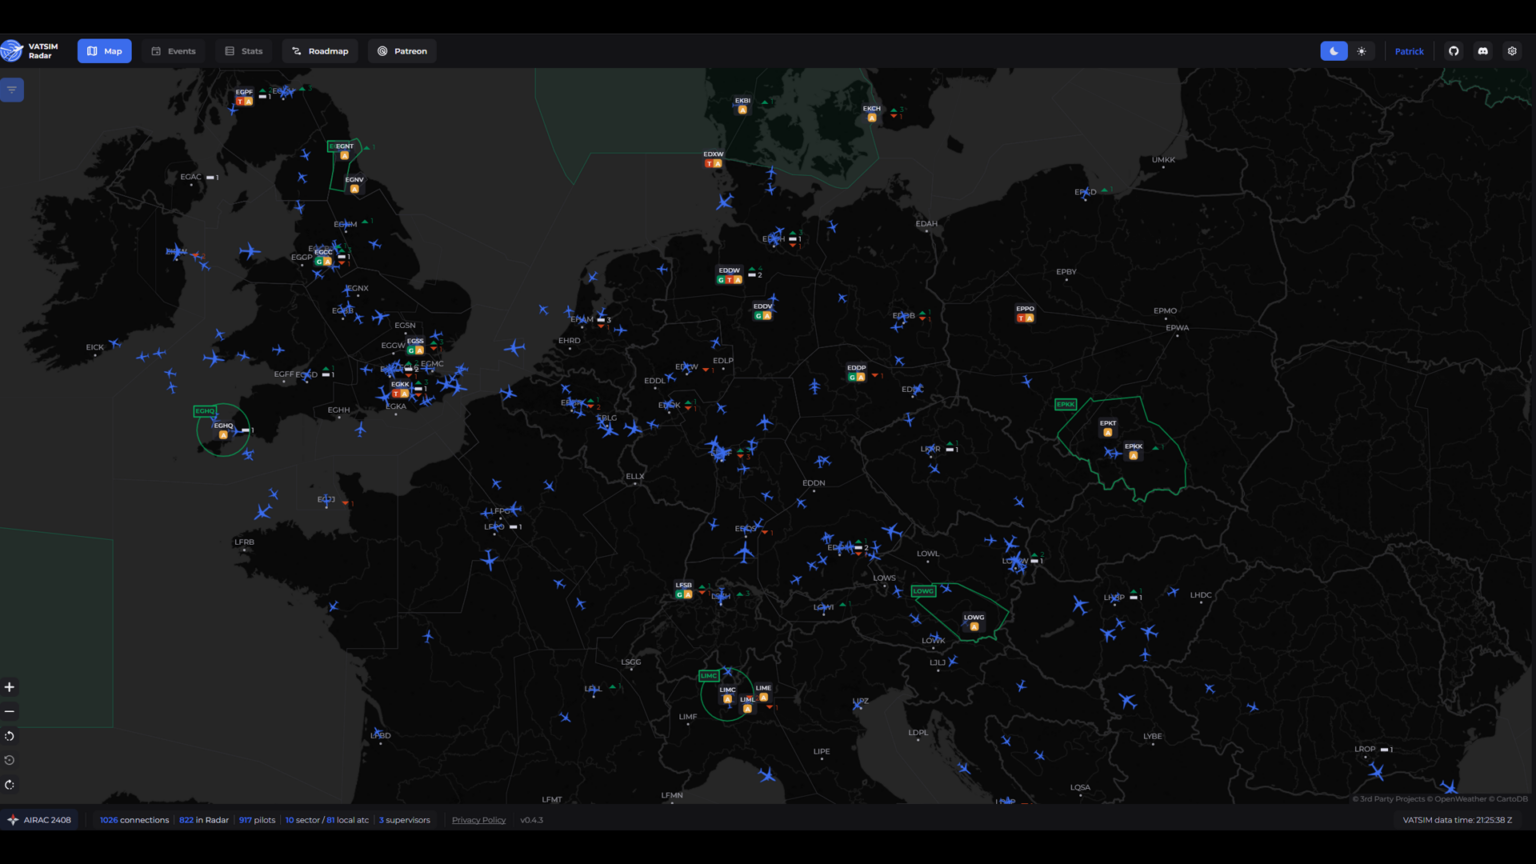Screen dimensions: 1536x864
Task: Open the map filters panel
Action: pyautogui.click(x=12, y=89)
